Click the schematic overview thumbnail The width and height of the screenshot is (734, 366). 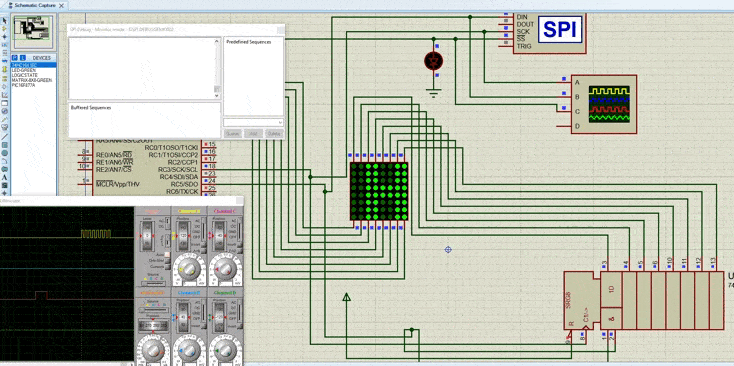point(33,31)
